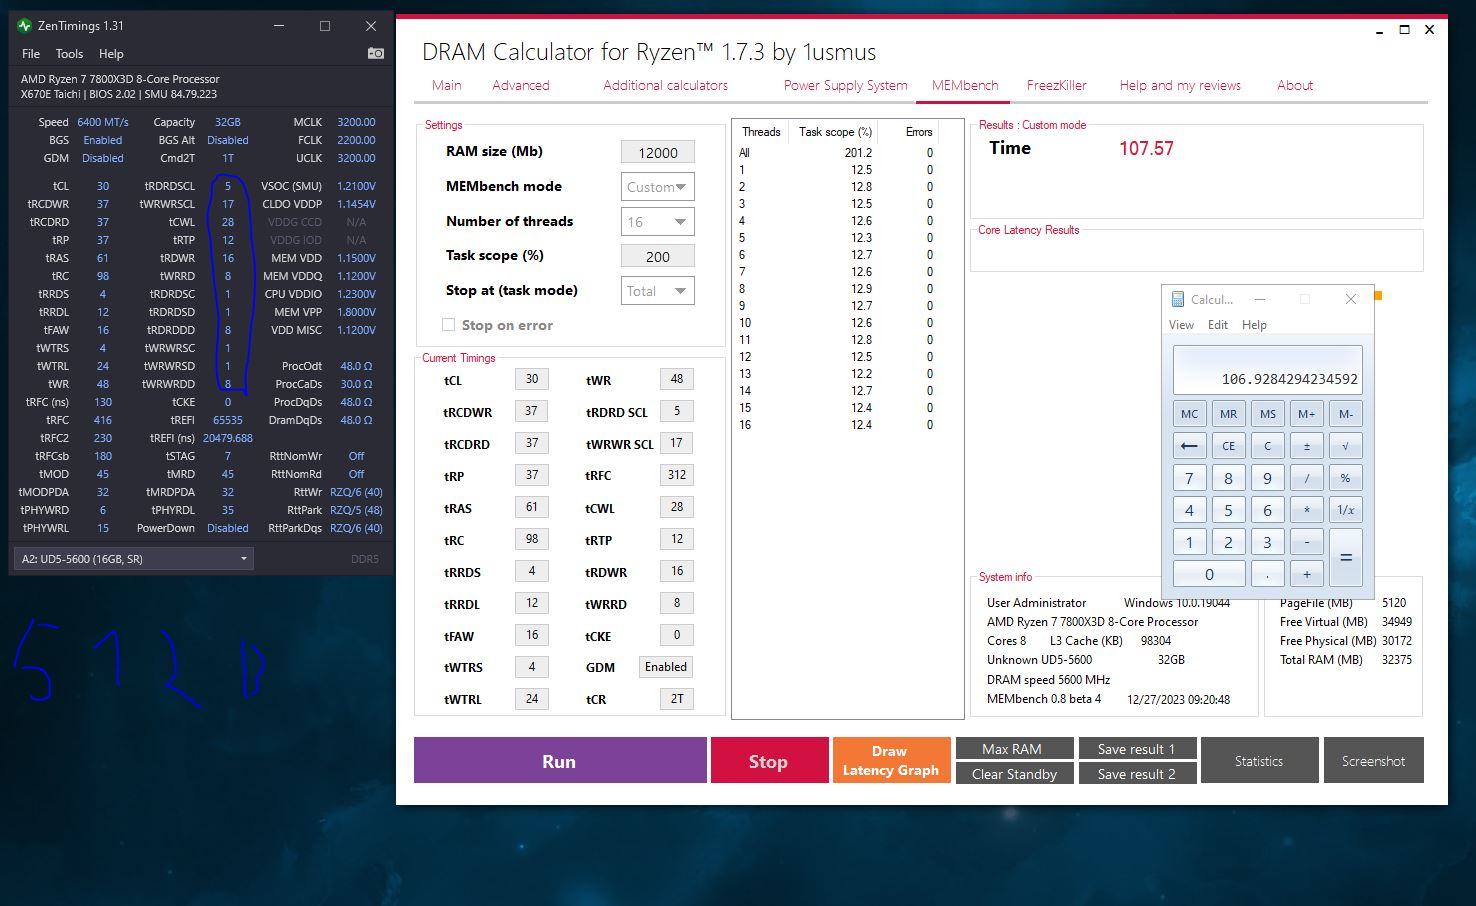Open the ZenTimings File menu
The image size is (1476, 906).
coord(31,54)
